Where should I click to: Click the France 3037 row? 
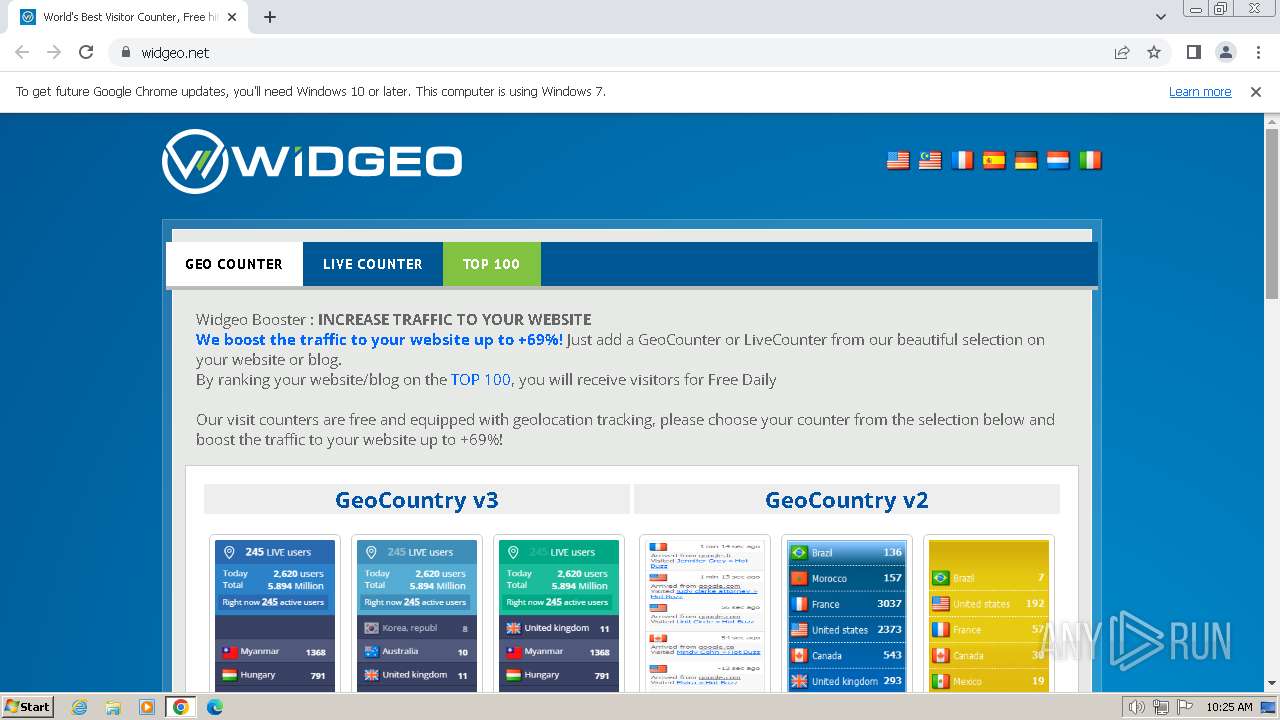(846, 604)
